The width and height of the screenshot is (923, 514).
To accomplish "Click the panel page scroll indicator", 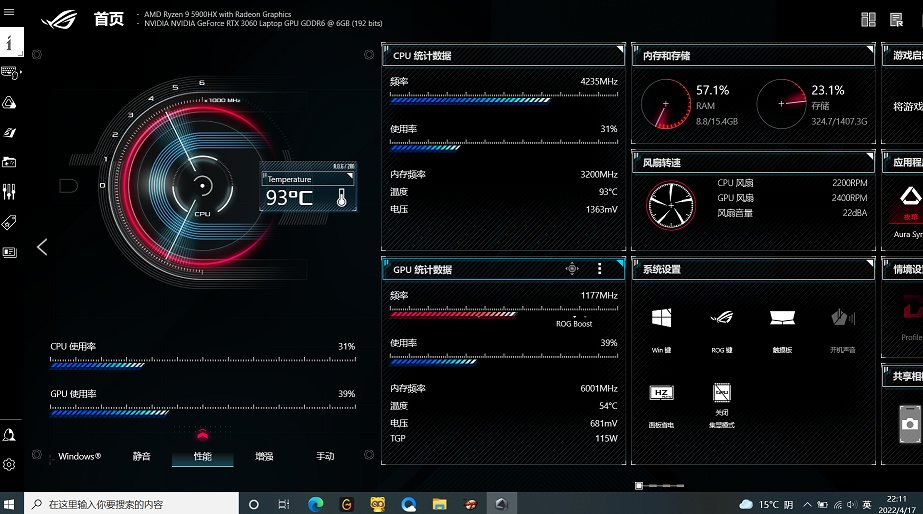I will 660,486.
